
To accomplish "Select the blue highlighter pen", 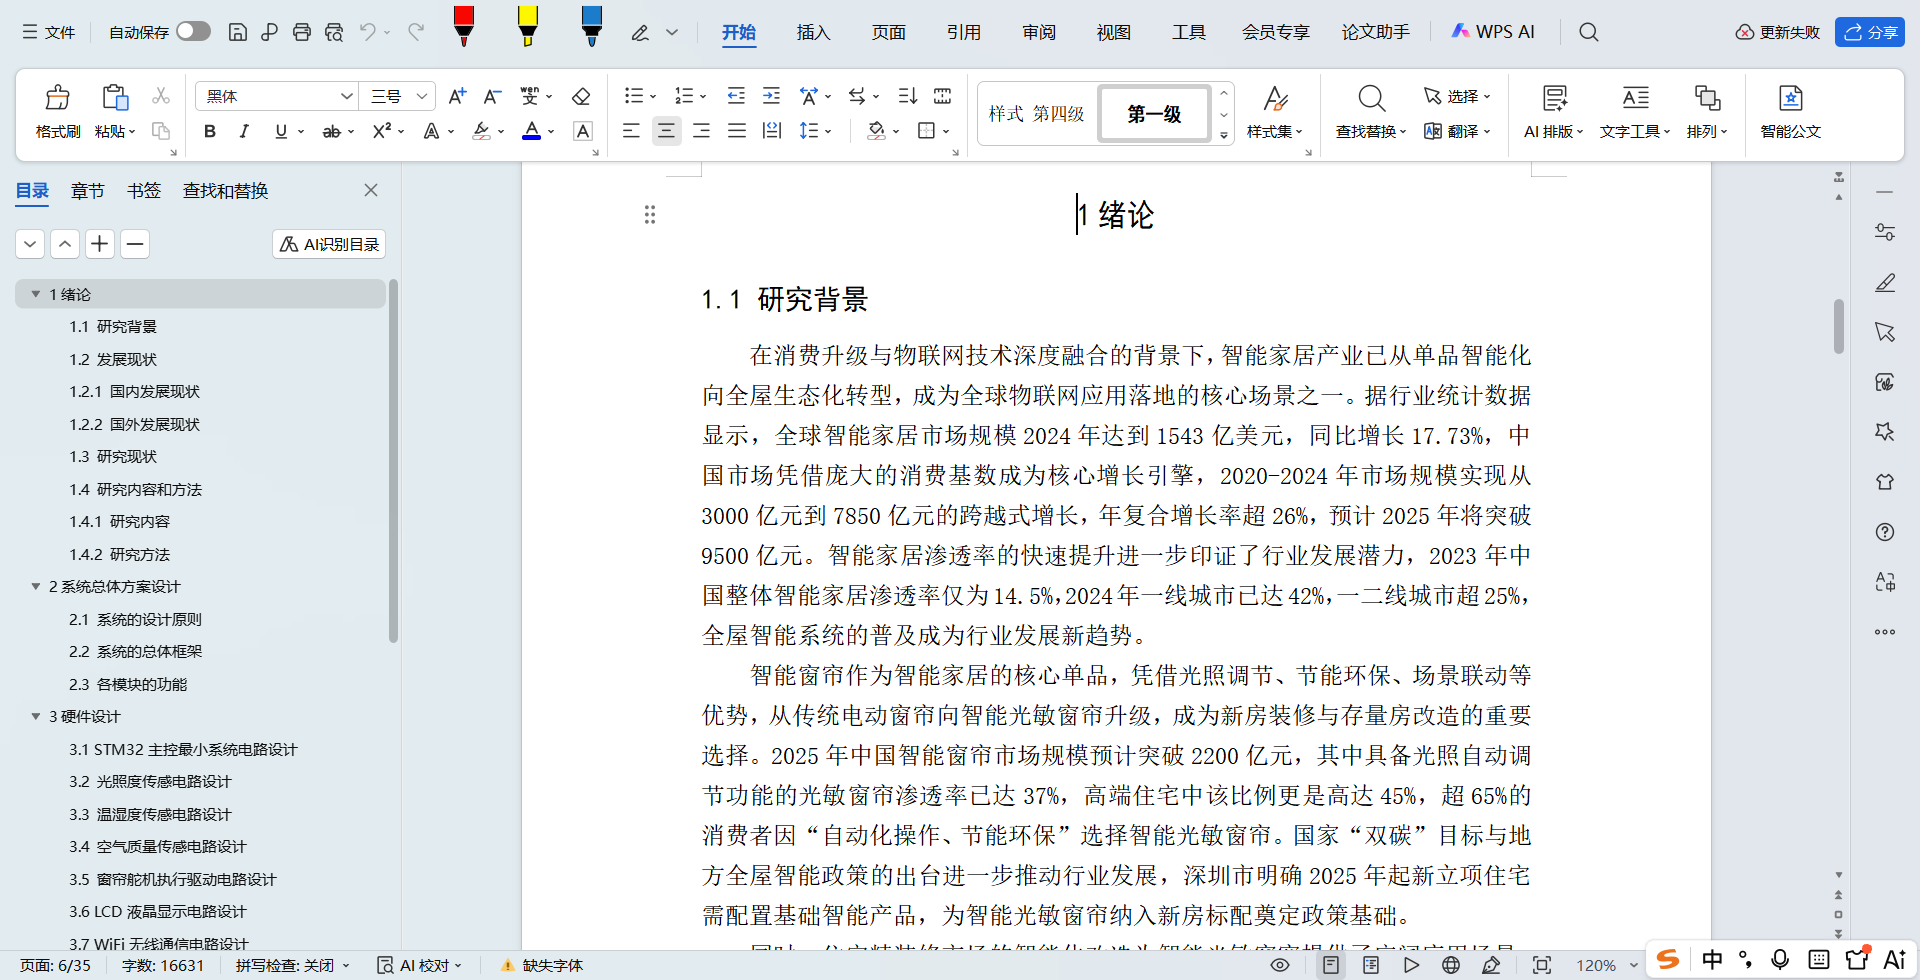I will coord(592,27).
